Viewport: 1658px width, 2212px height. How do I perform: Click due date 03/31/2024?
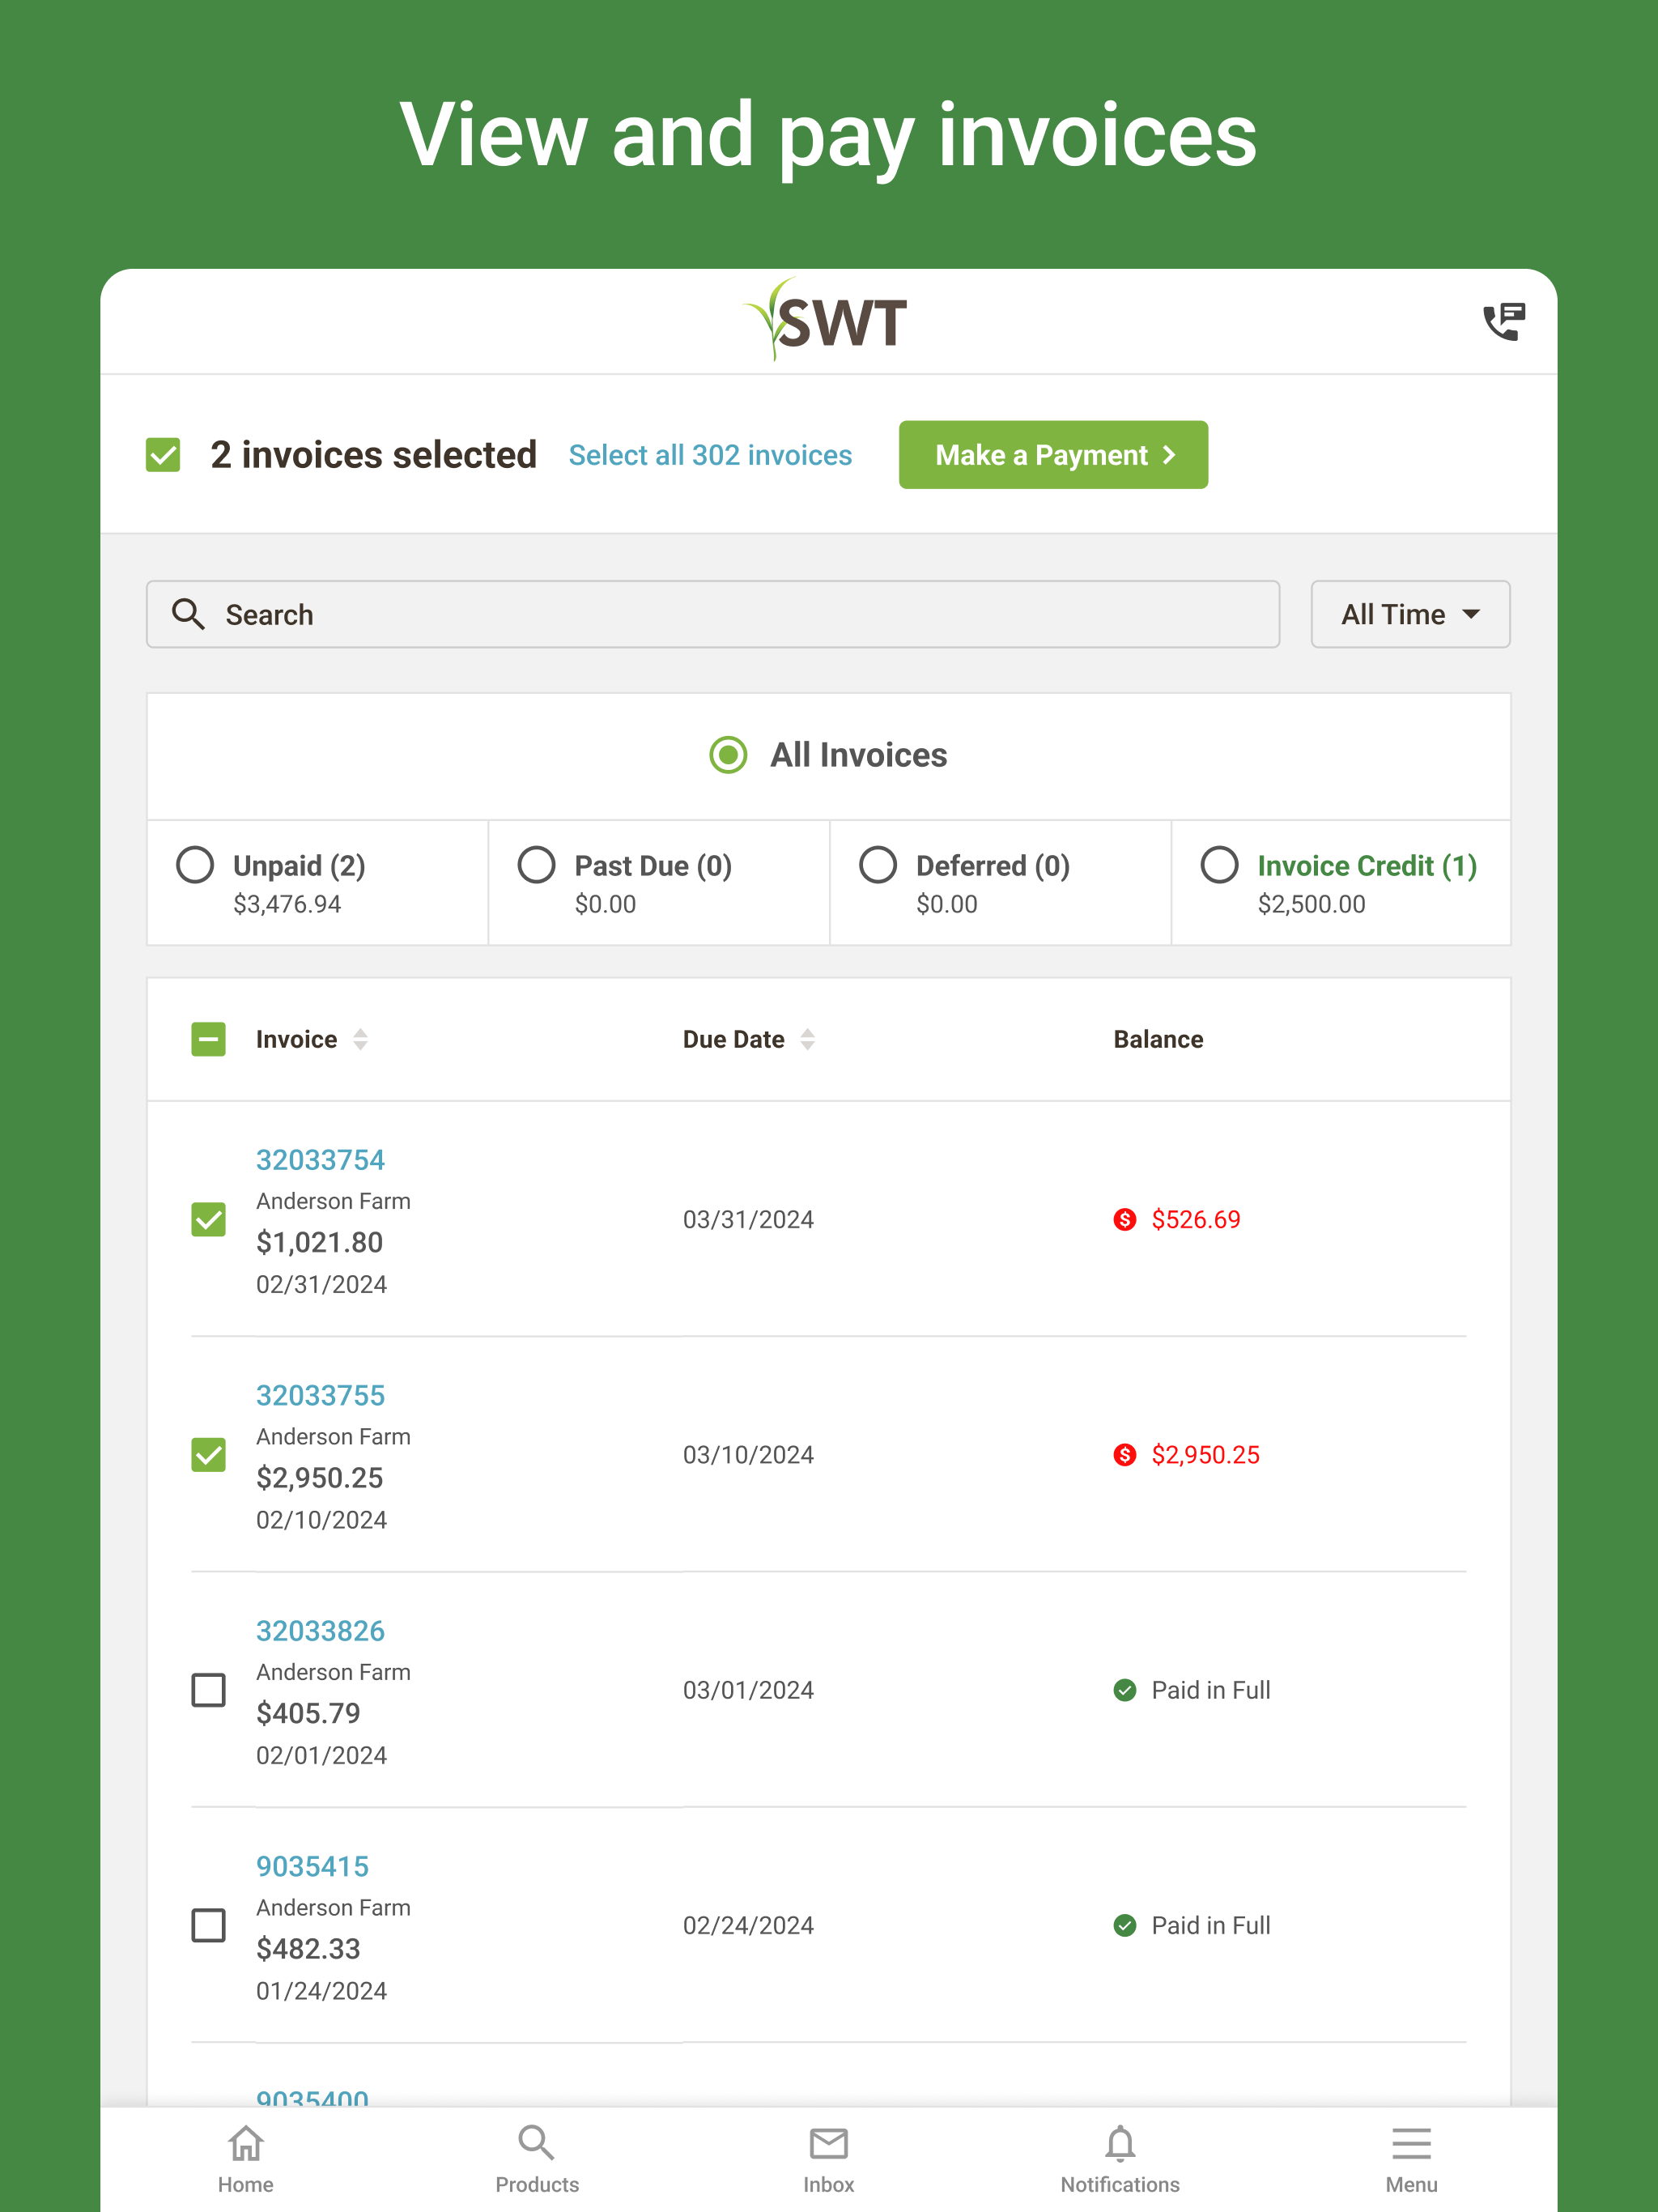pyautogui.click(x=748, y=1219)
